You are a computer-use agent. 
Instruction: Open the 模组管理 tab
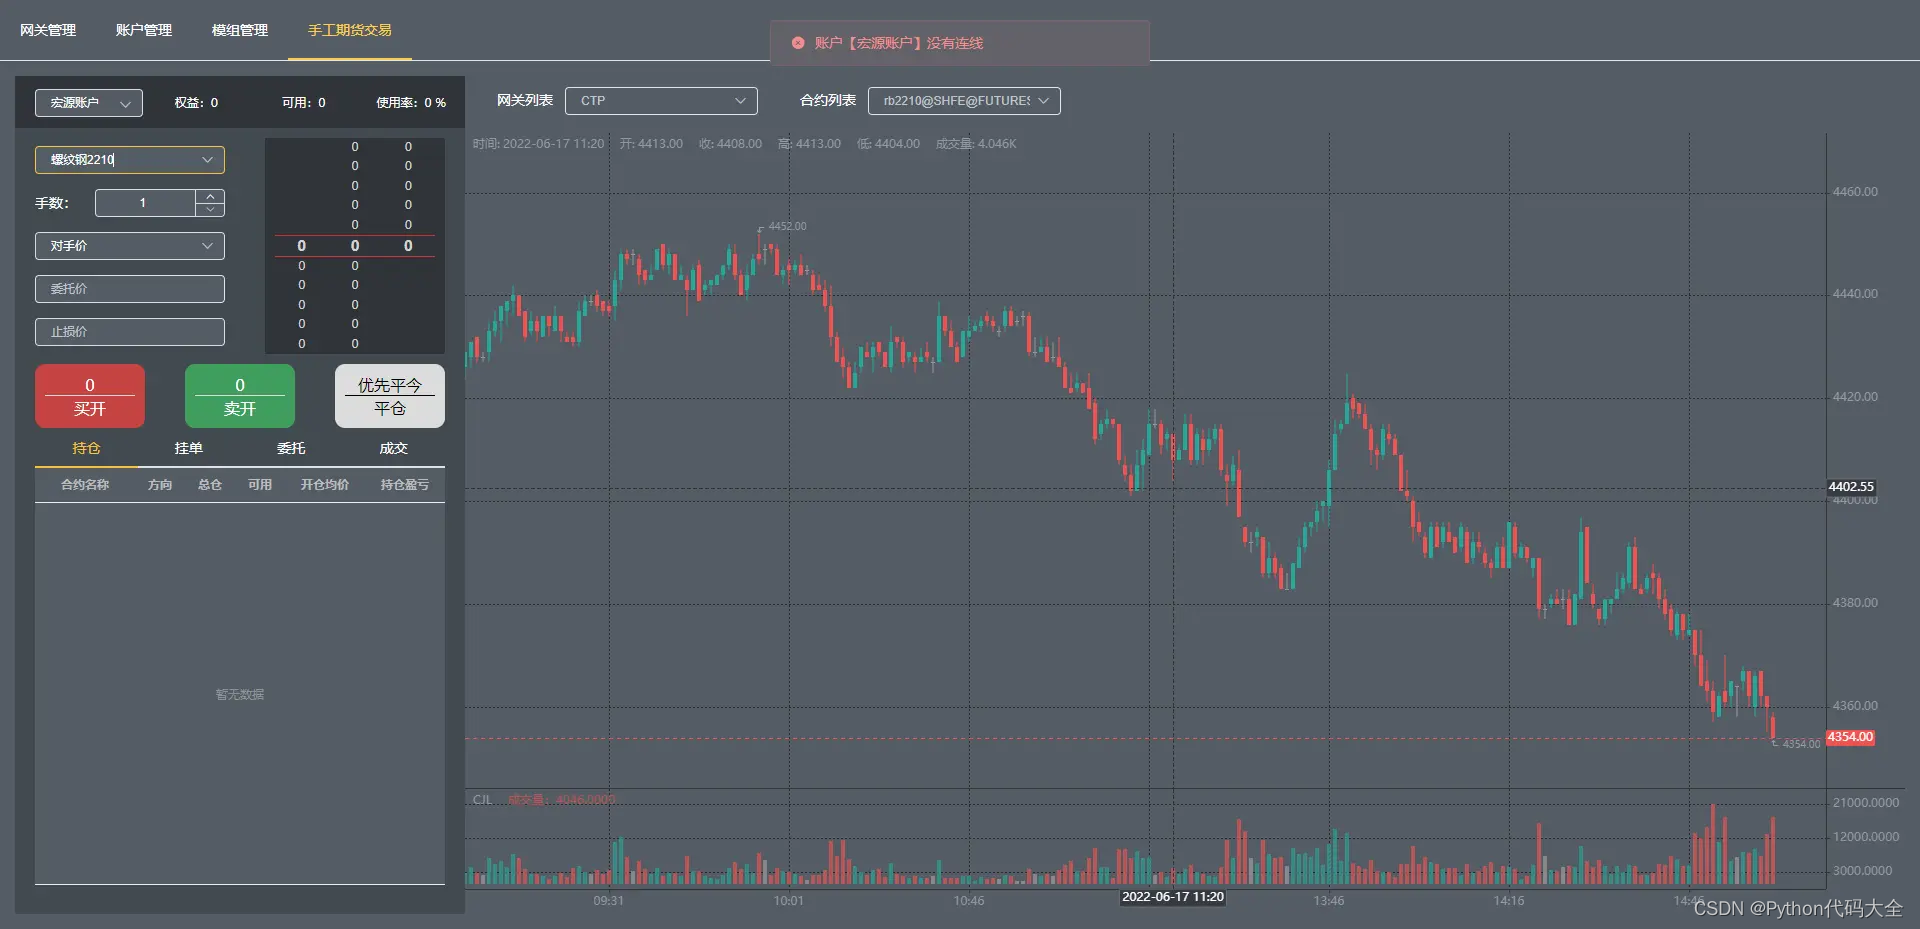[x=240, y=30]
